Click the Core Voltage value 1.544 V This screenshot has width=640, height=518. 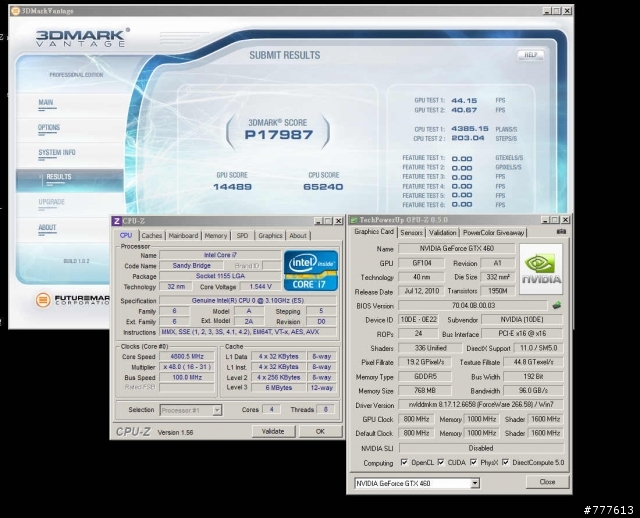(x=260, y=287)
